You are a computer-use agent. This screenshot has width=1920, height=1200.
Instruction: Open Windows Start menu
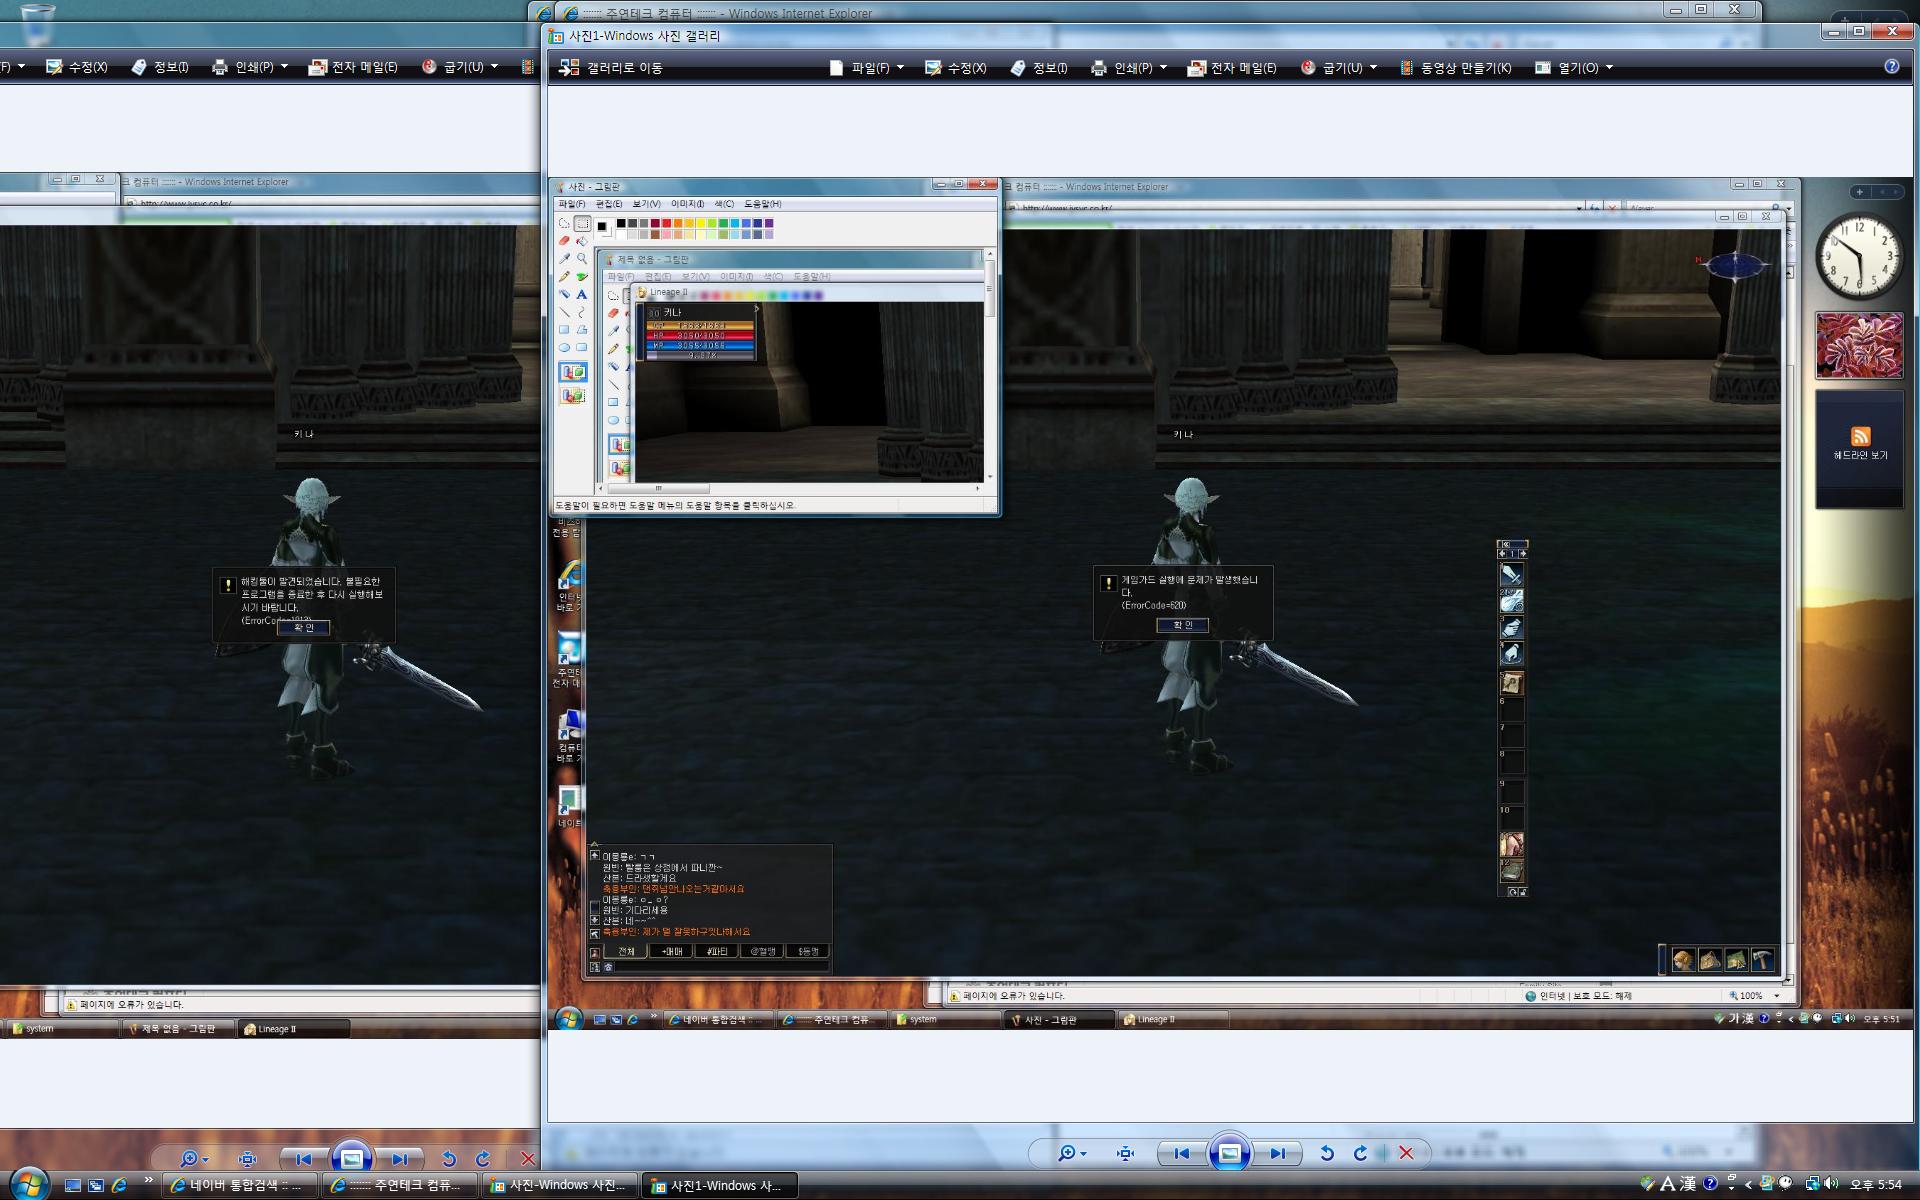[28, 1184]
